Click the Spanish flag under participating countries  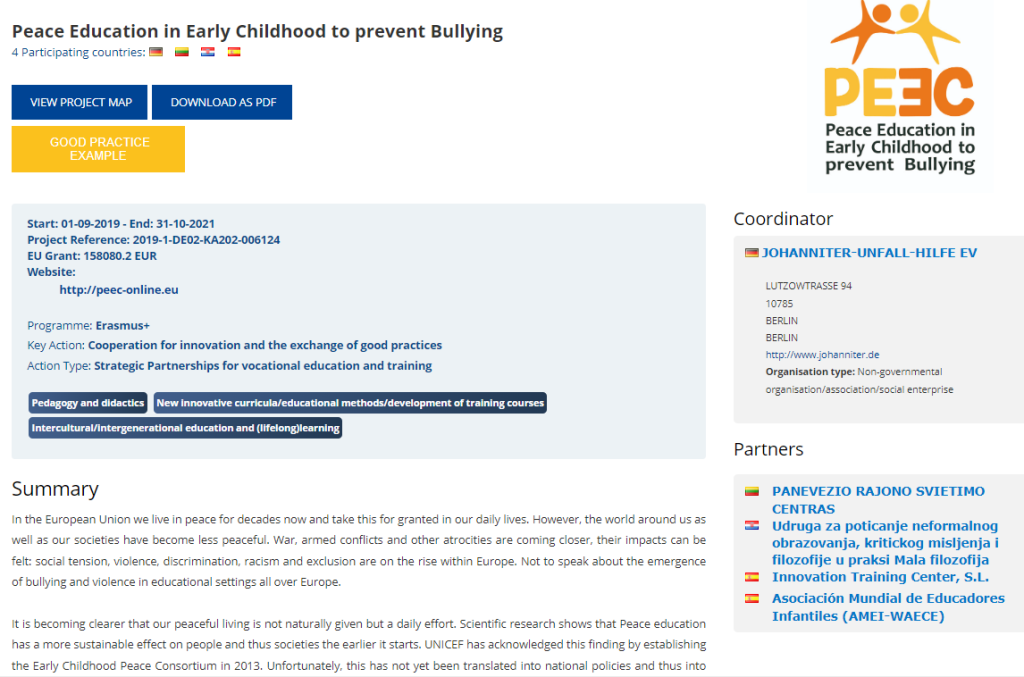coord(234,52)
